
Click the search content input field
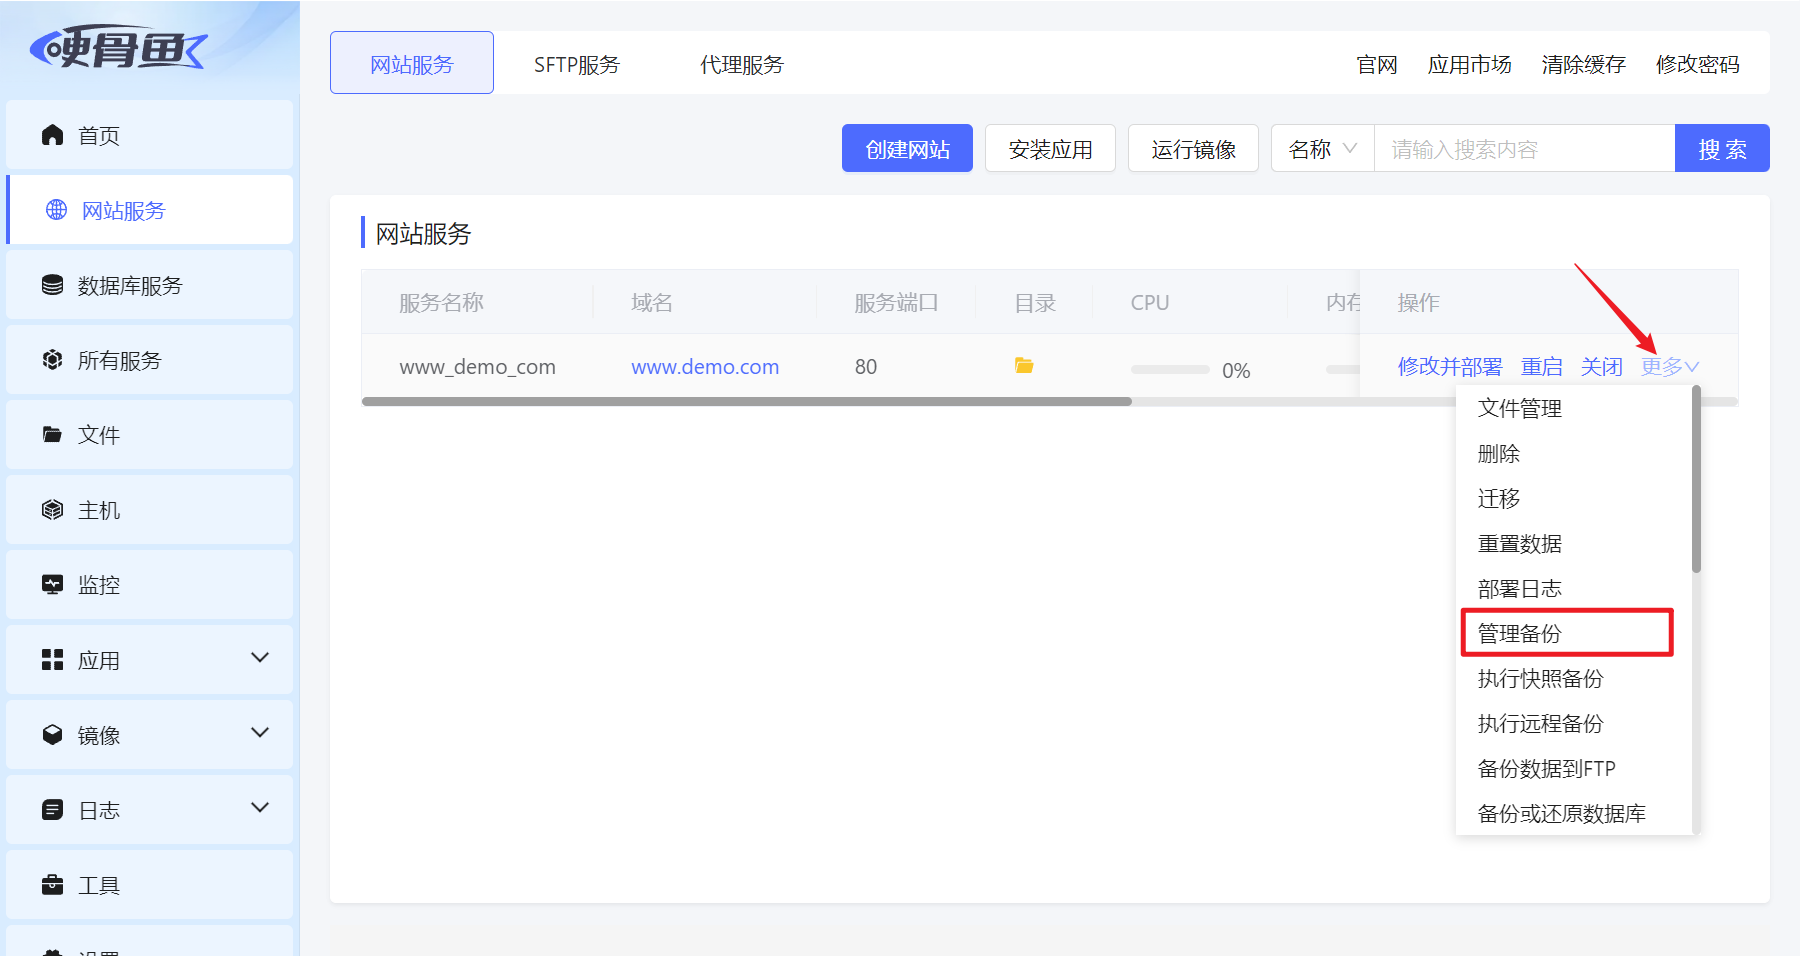tap(1525, 149)
